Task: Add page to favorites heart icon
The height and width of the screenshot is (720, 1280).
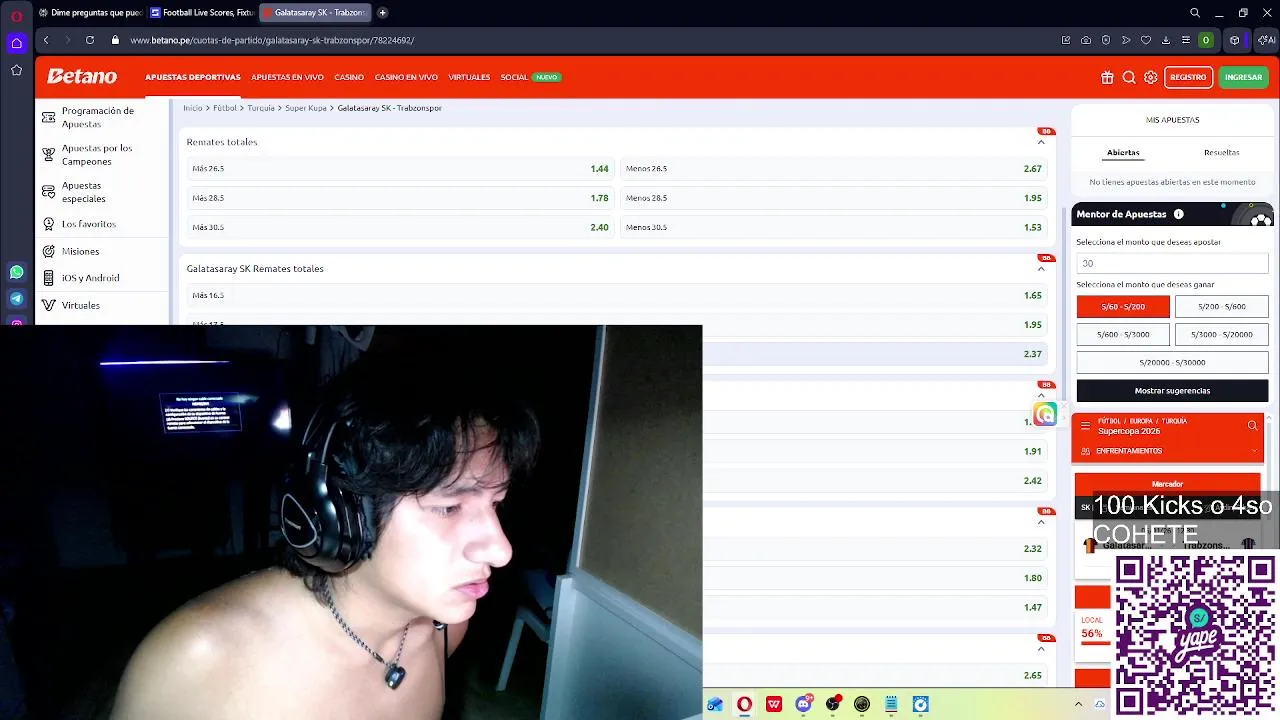Action: click(1146, 40)
